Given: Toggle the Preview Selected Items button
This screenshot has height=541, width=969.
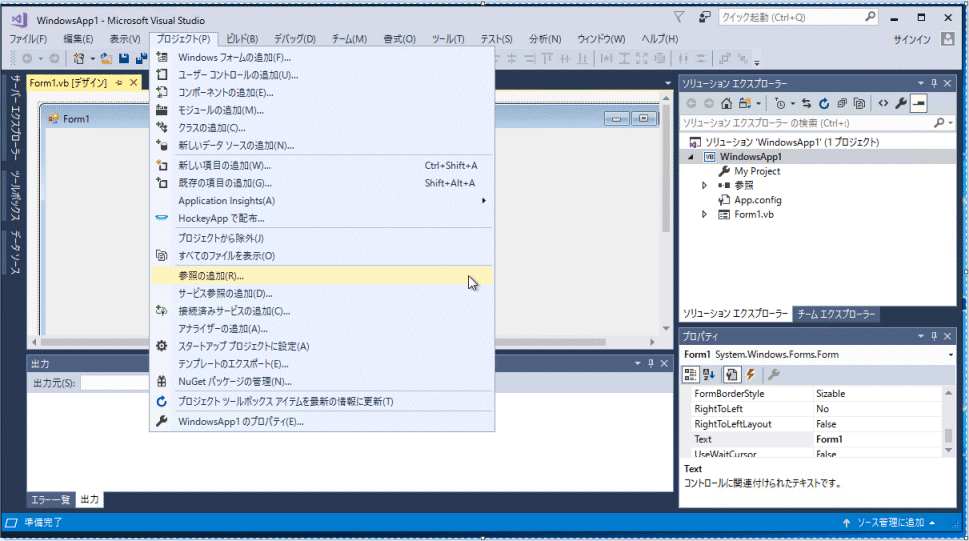Looking at the screenshot, I should click(919, 104).
